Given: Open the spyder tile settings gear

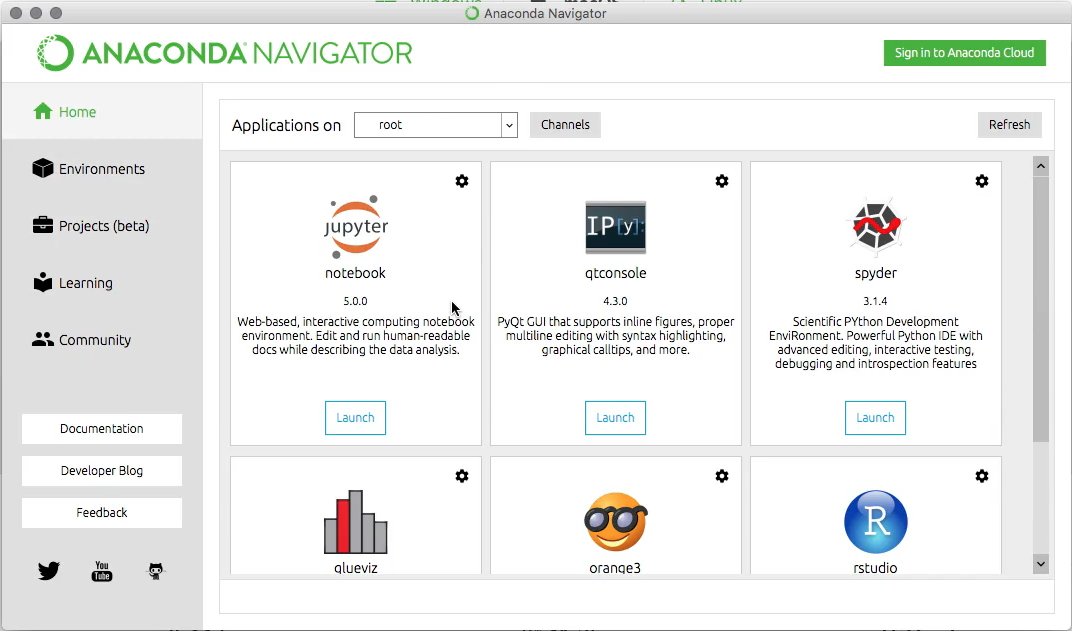Looking at the screenshot, I should (x=982, y=181).
